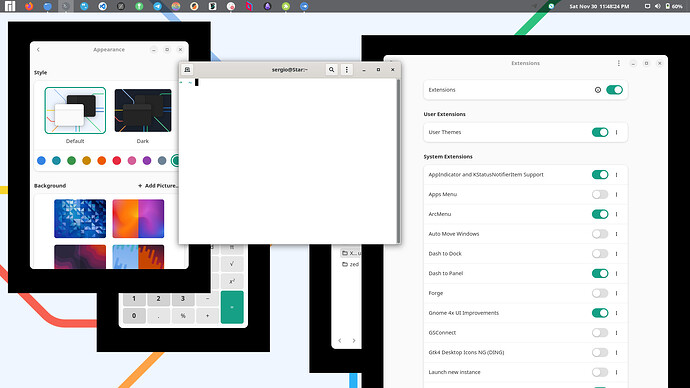The image size is (690, 388).
Task: Toggle the Apps Menu extension on
Action: point(600,194)
